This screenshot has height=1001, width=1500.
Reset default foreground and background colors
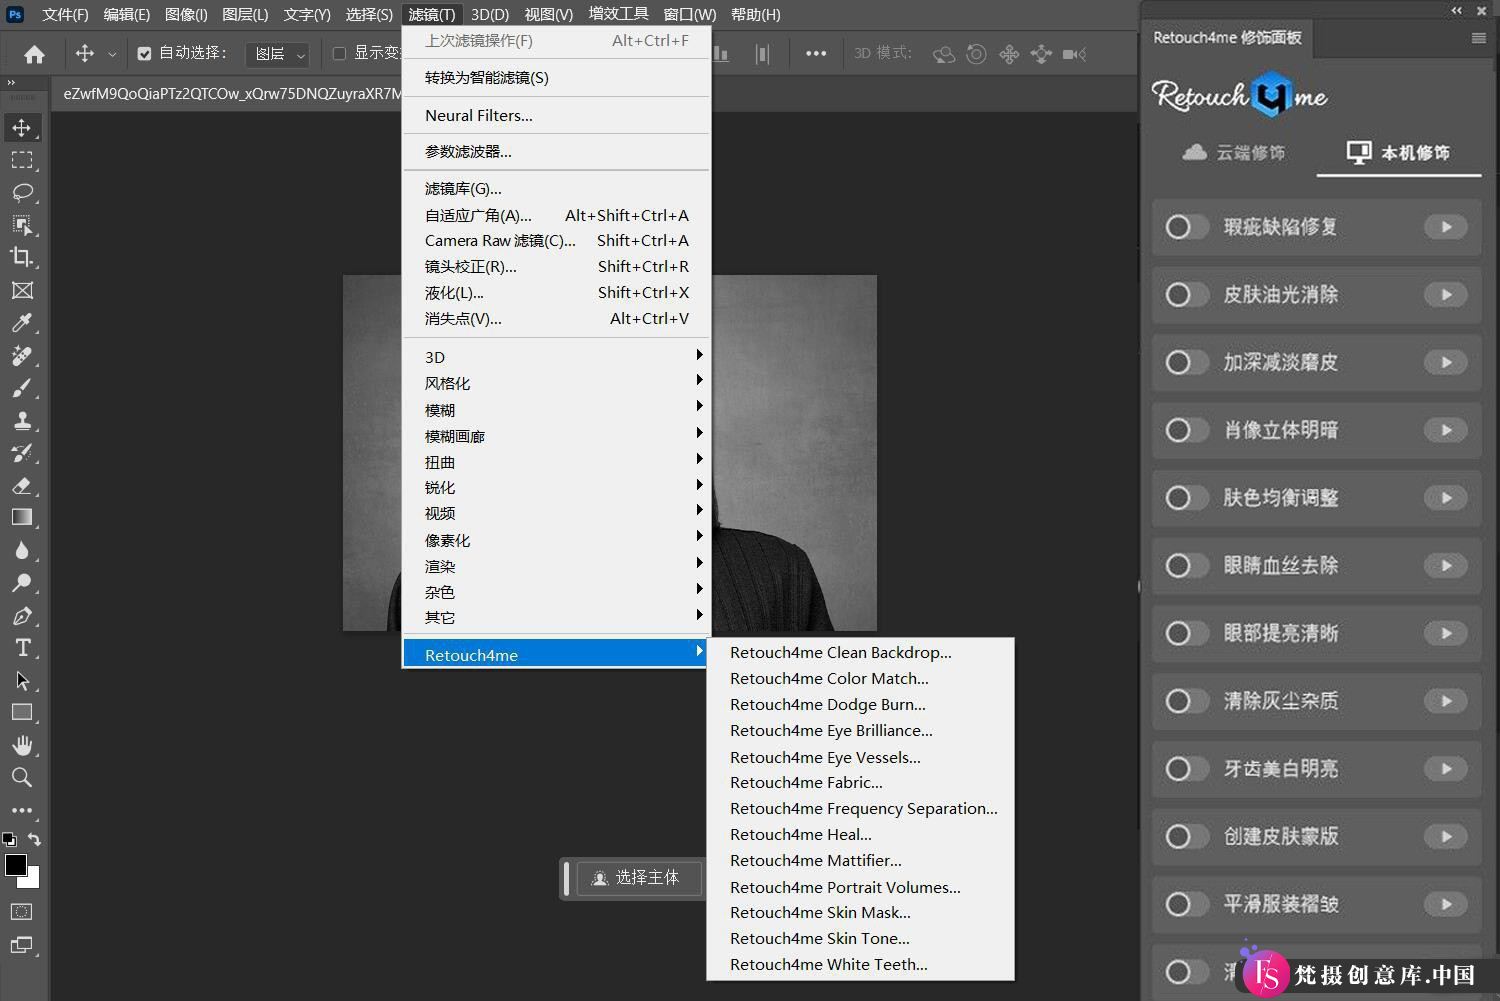[9, 839]
